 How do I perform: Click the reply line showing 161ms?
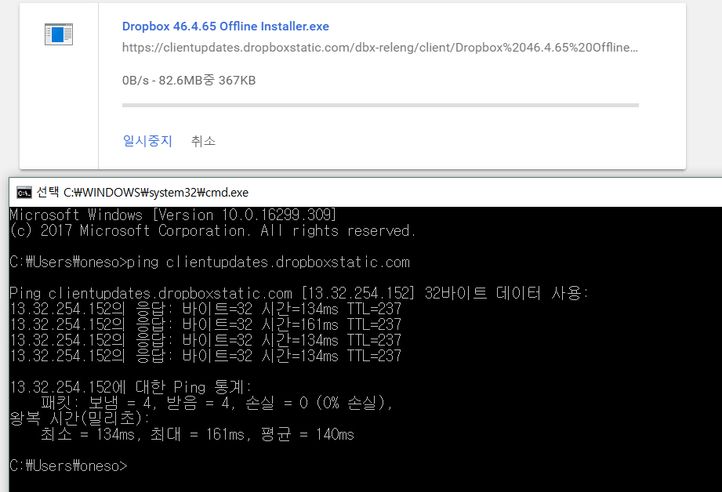[x=205, y=325]
